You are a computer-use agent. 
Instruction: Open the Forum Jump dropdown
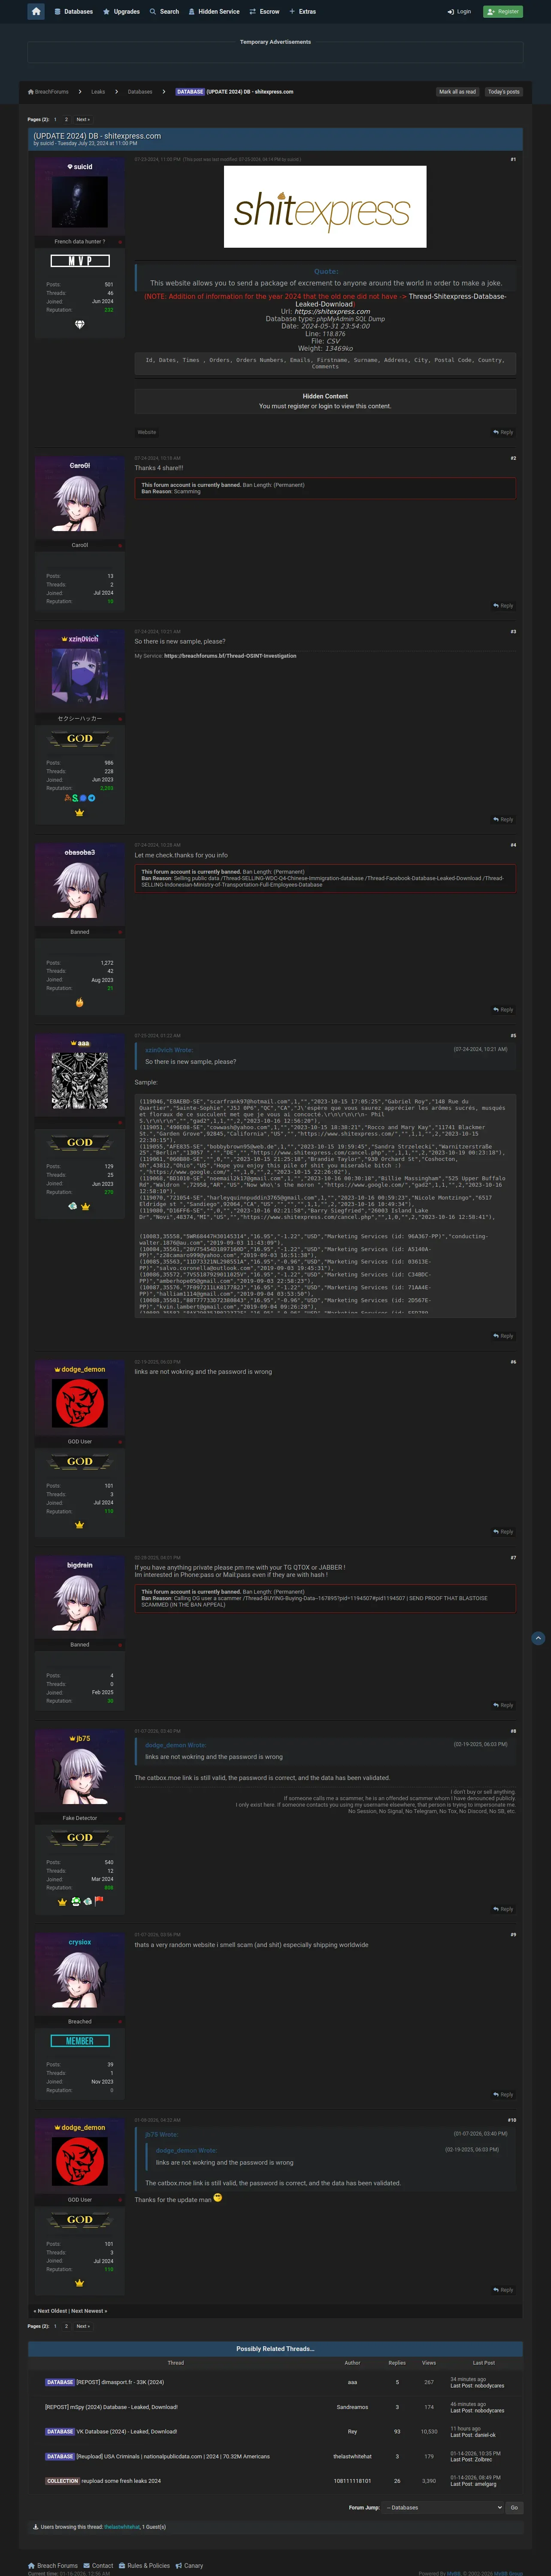(x=443, y=2507)
